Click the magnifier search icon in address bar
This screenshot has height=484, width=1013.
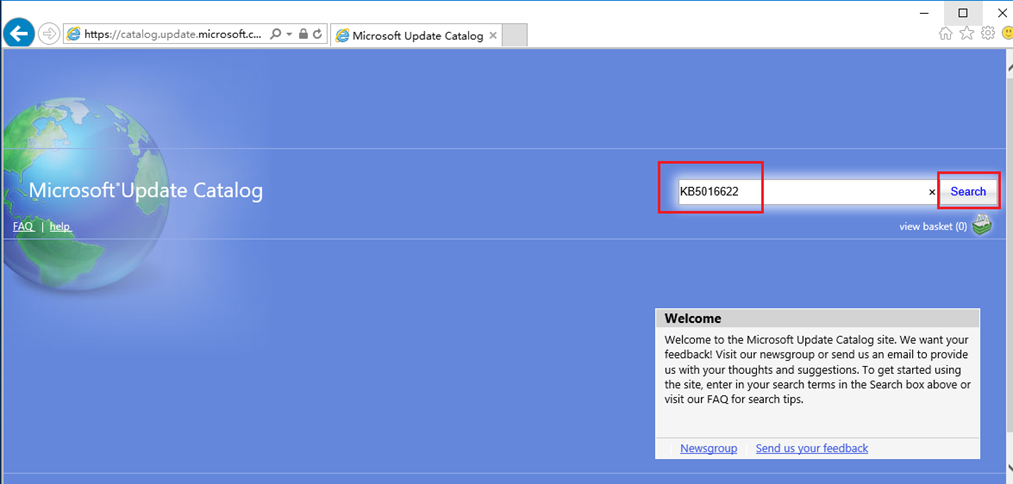pos(276,34)
